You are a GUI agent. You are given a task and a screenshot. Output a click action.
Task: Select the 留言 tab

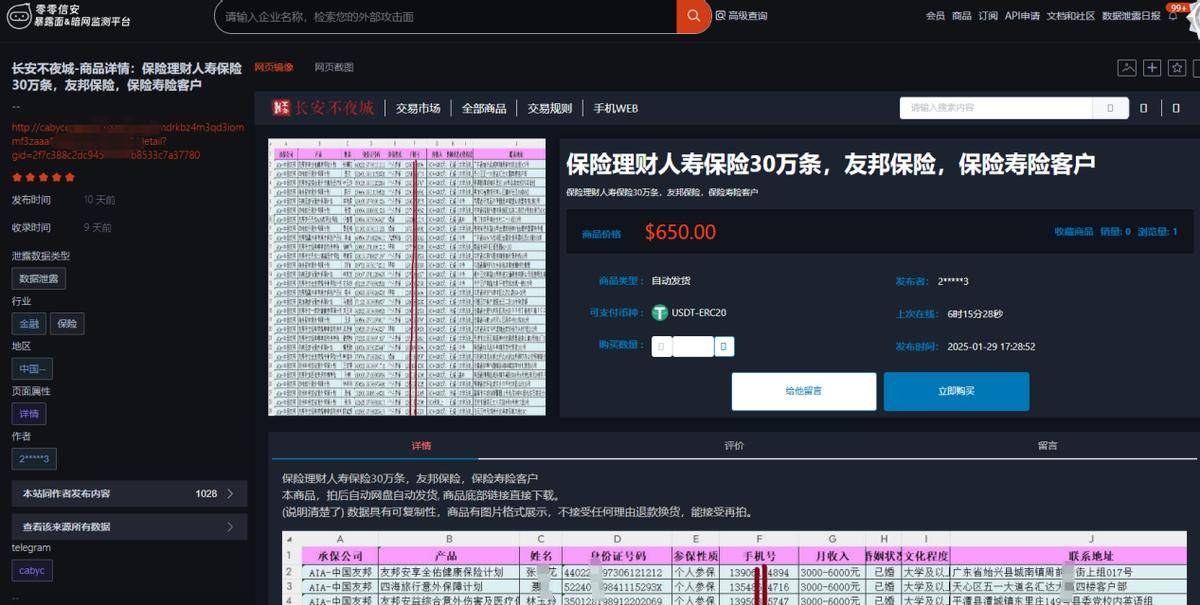click(x=1047, y=446)
